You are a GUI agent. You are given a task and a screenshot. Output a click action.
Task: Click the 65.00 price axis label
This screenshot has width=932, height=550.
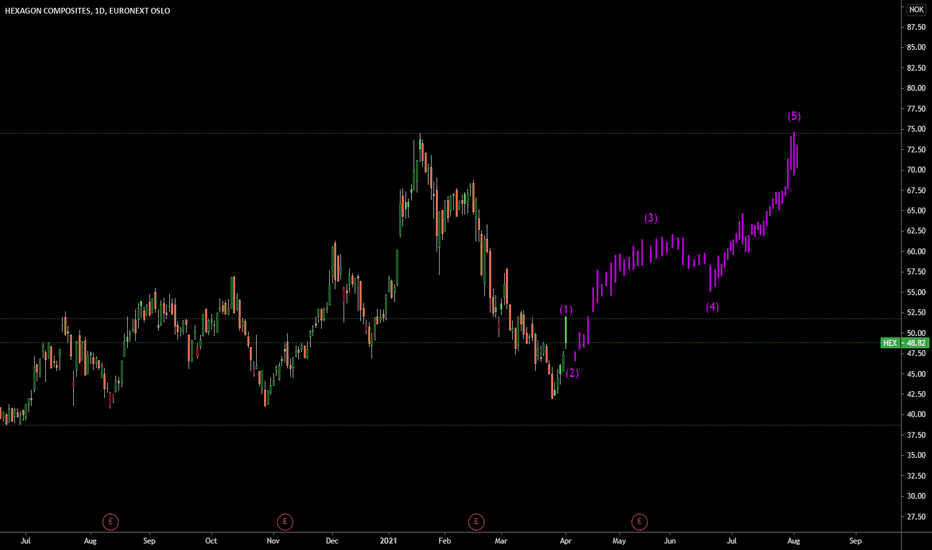coord(916,210)
